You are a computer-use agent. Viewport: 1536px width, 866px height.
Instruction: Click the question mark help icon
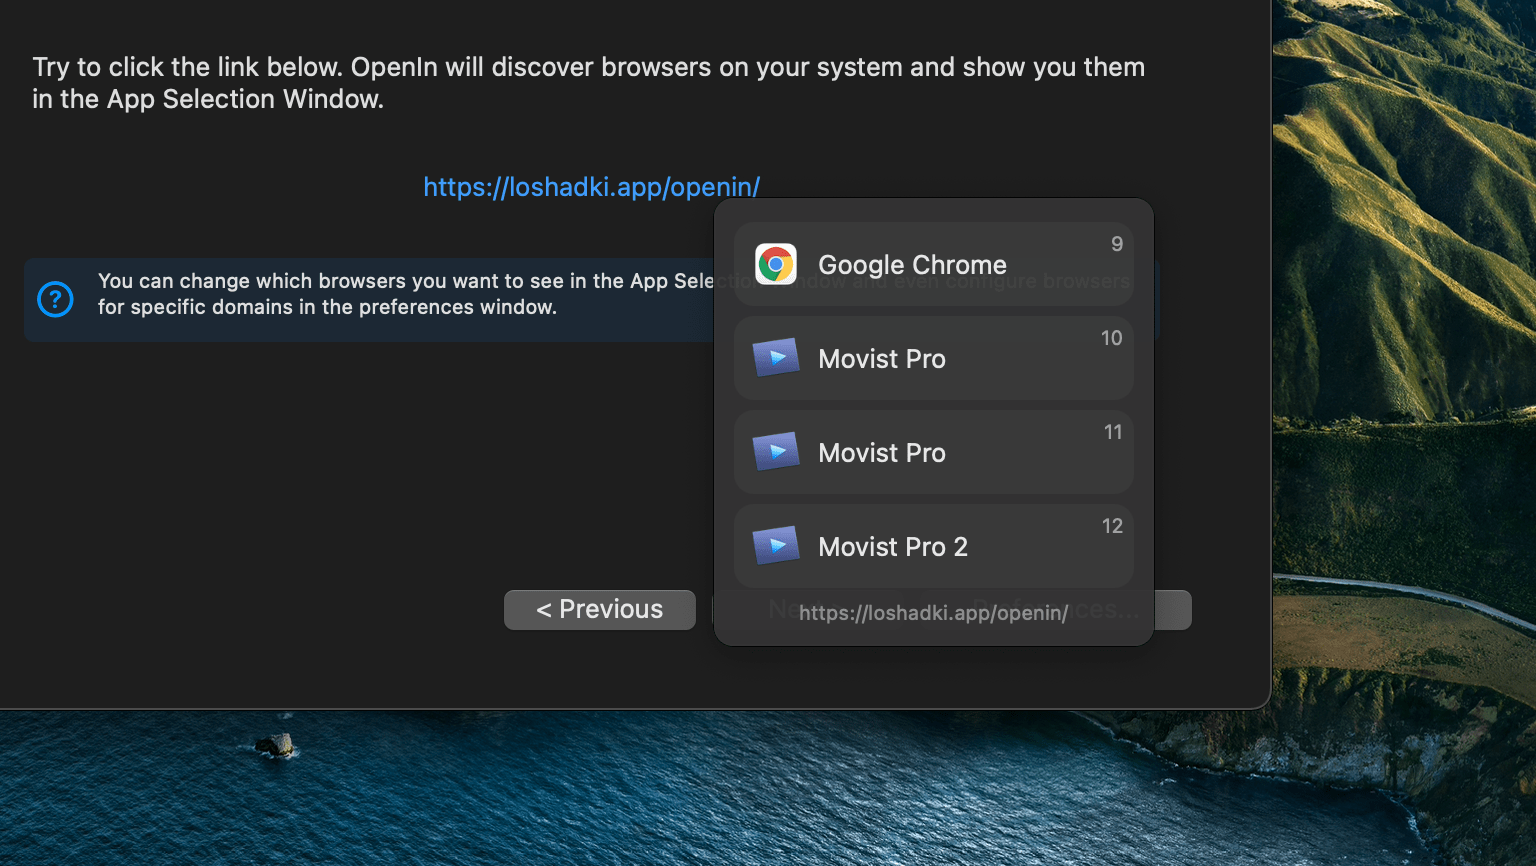click(x=55, y=298)
